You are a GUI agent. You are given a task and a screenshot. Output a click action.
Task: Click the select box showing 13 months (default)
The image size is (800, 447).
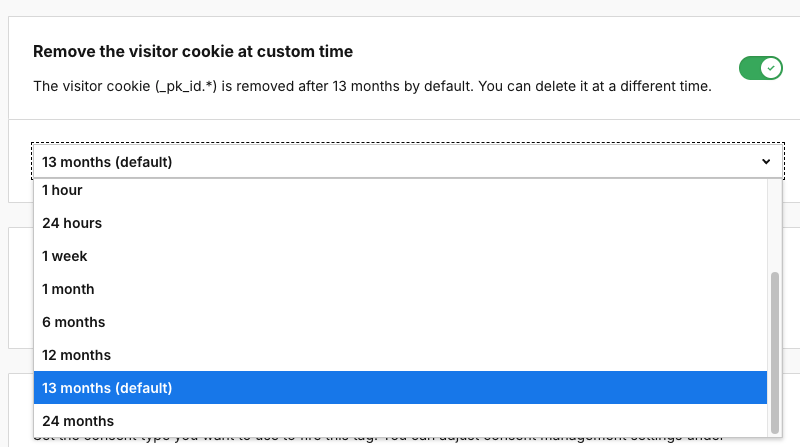pos(400,161)
